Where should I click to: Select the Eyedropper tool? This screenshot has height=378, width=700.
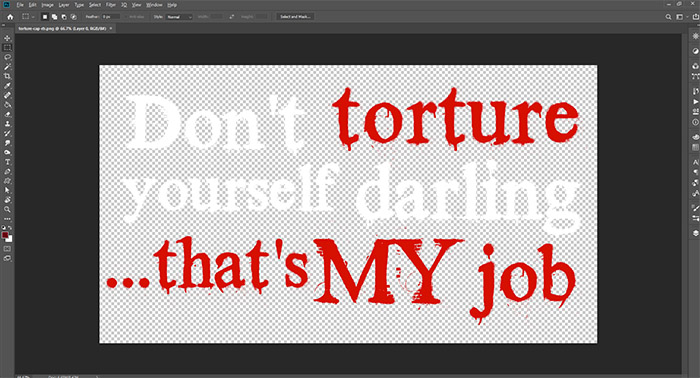click(x=7, y=86)
